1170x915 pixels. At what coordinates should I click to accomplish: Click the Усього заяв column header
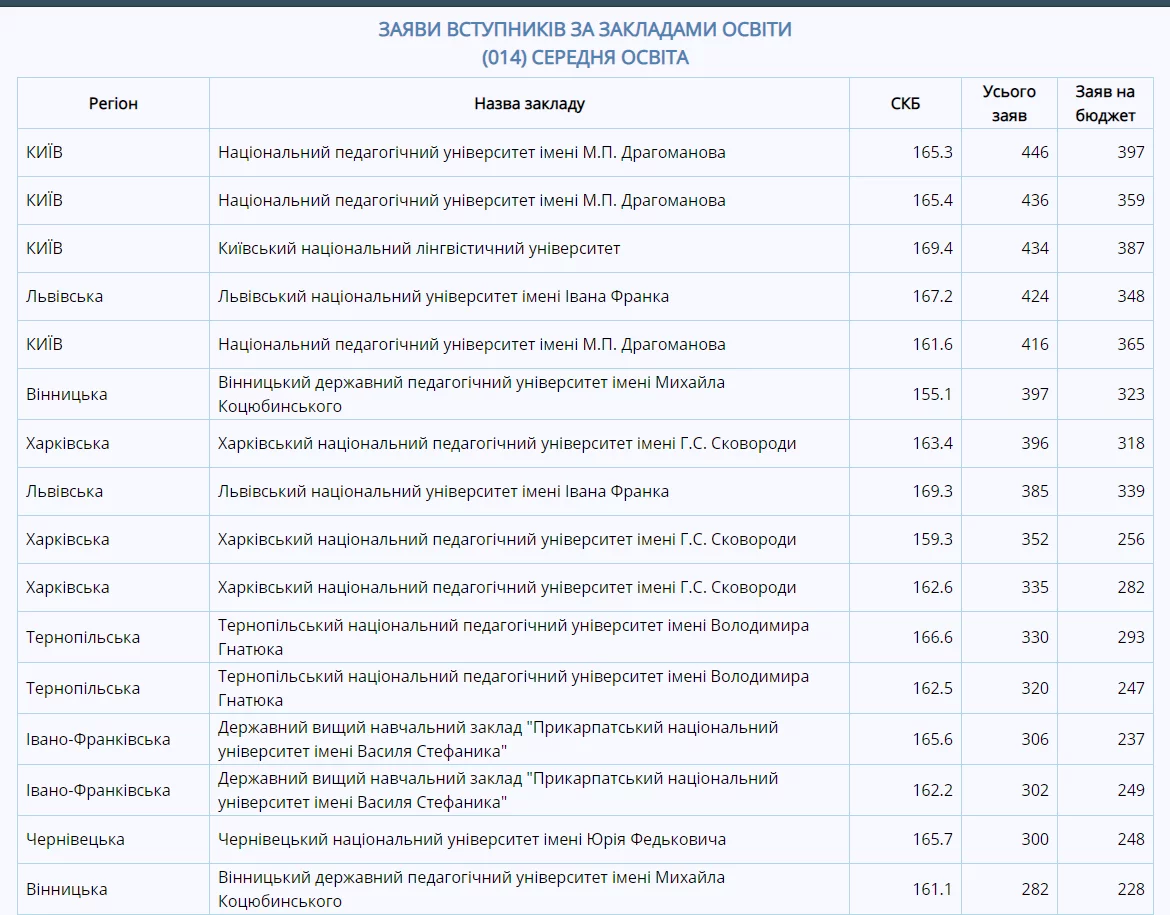pyautogui.click(x=1009, y=103)
